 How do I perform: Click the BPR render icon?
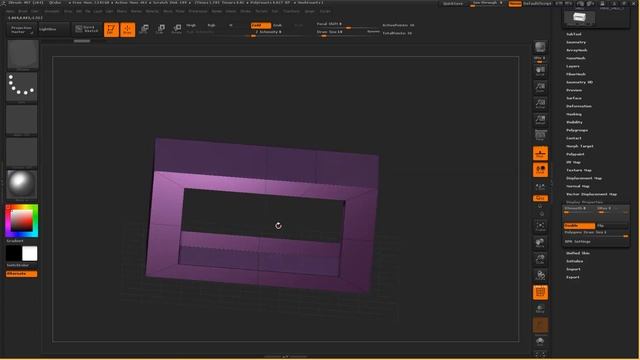click(540, 47)
